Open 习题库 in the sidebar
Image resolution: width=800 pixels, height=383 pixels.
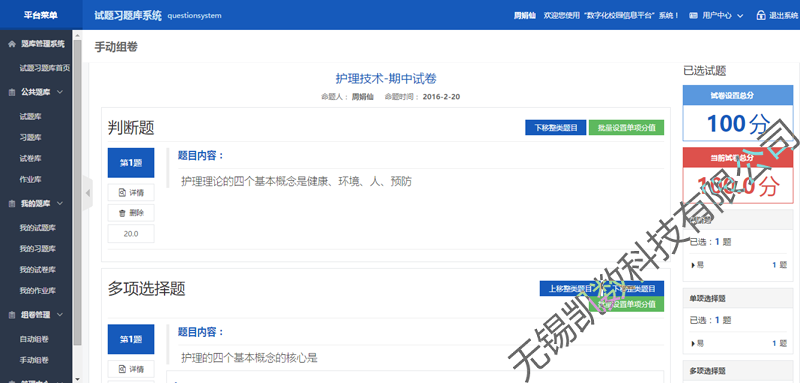tap(31, 138)
